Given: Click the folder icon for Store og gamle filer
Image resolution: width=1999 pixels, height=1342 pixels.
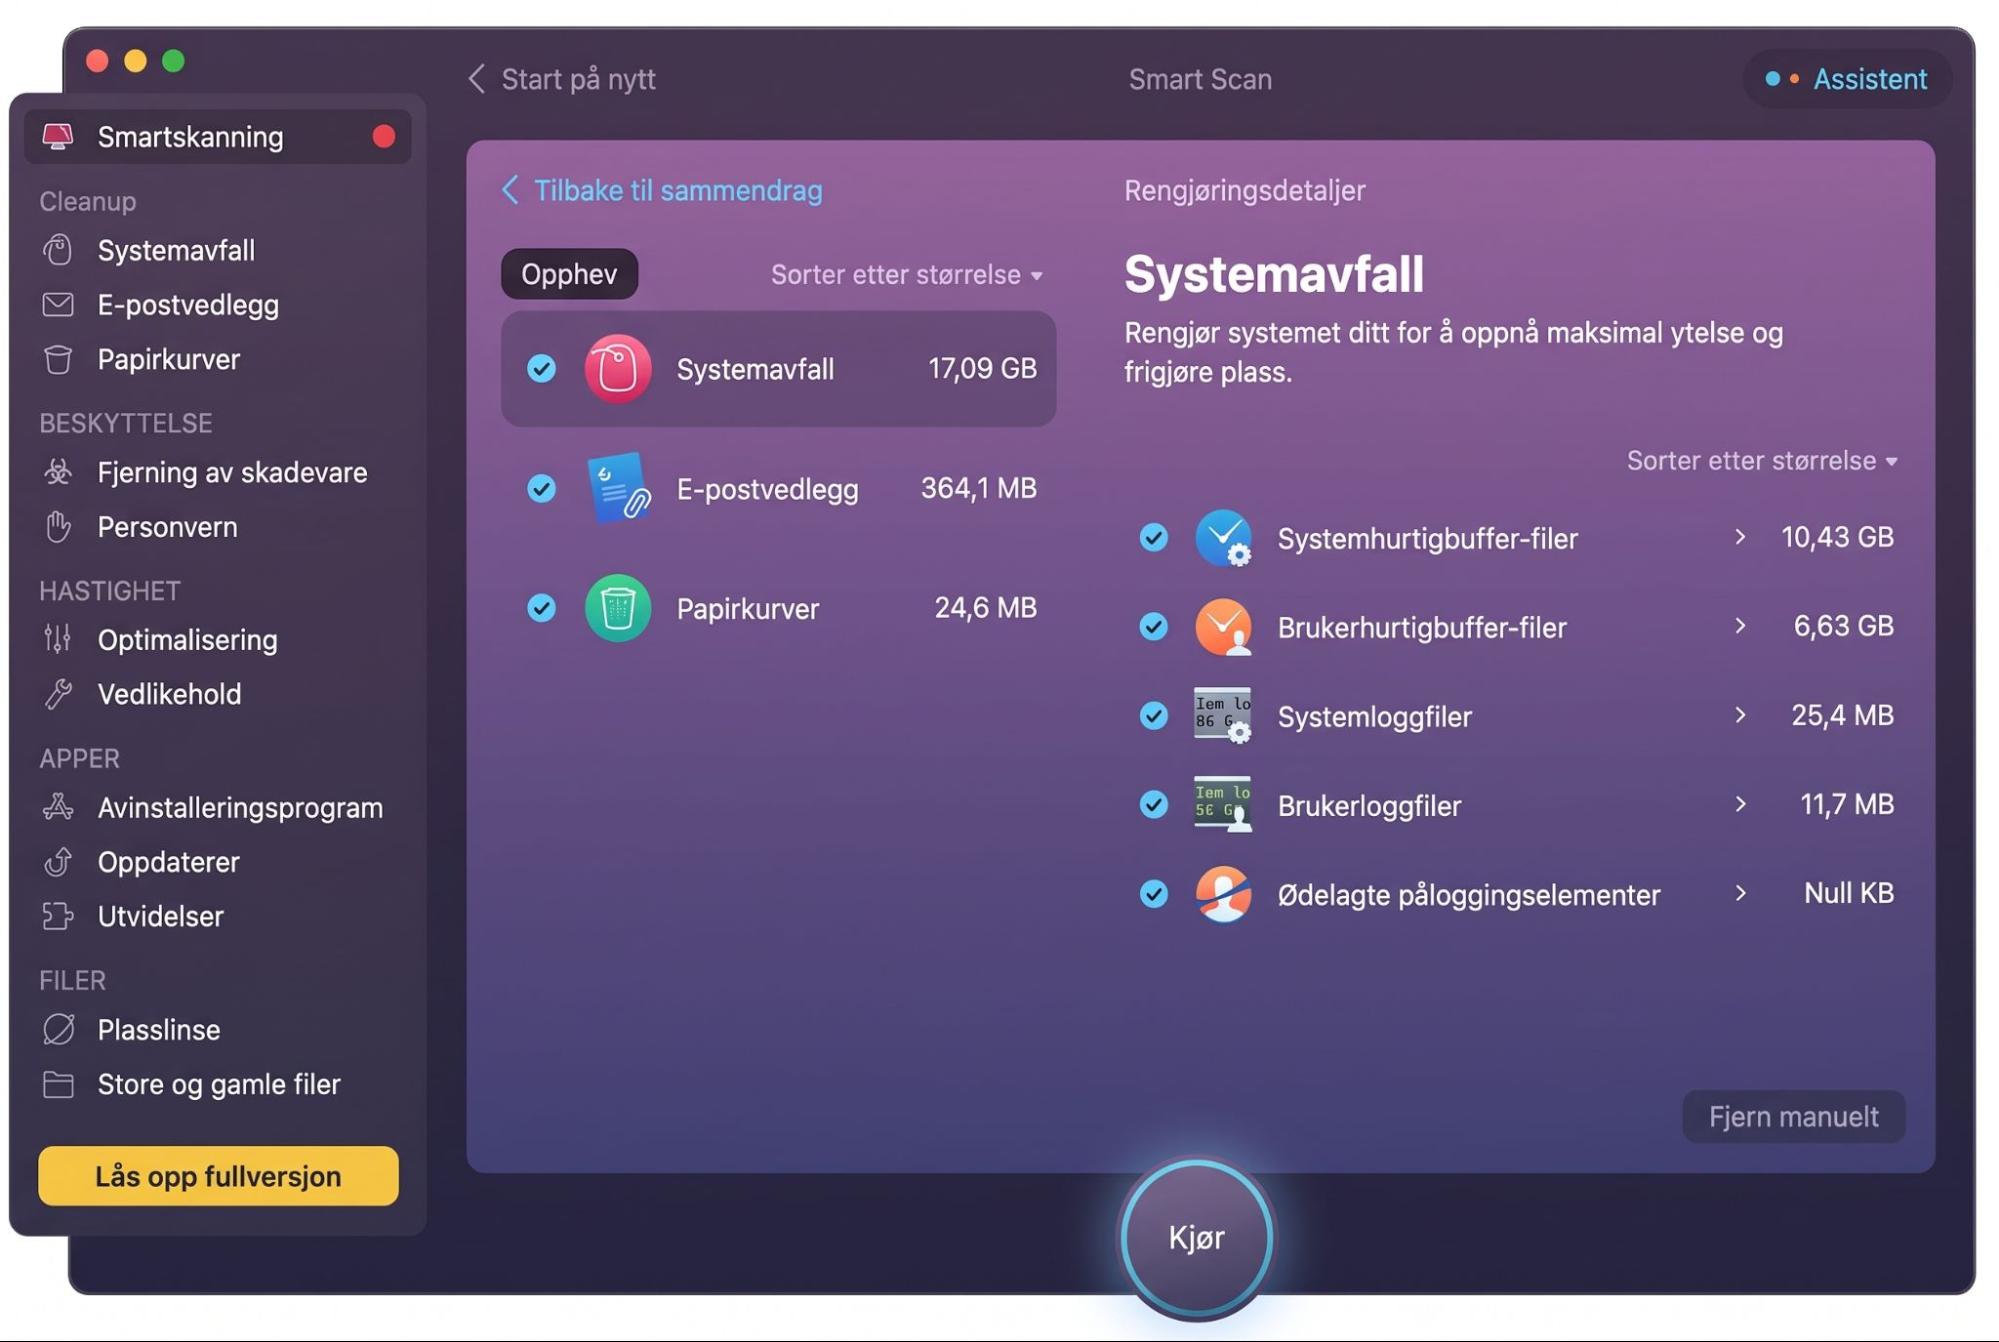Looking at the screenshot, I should 58,1084.
